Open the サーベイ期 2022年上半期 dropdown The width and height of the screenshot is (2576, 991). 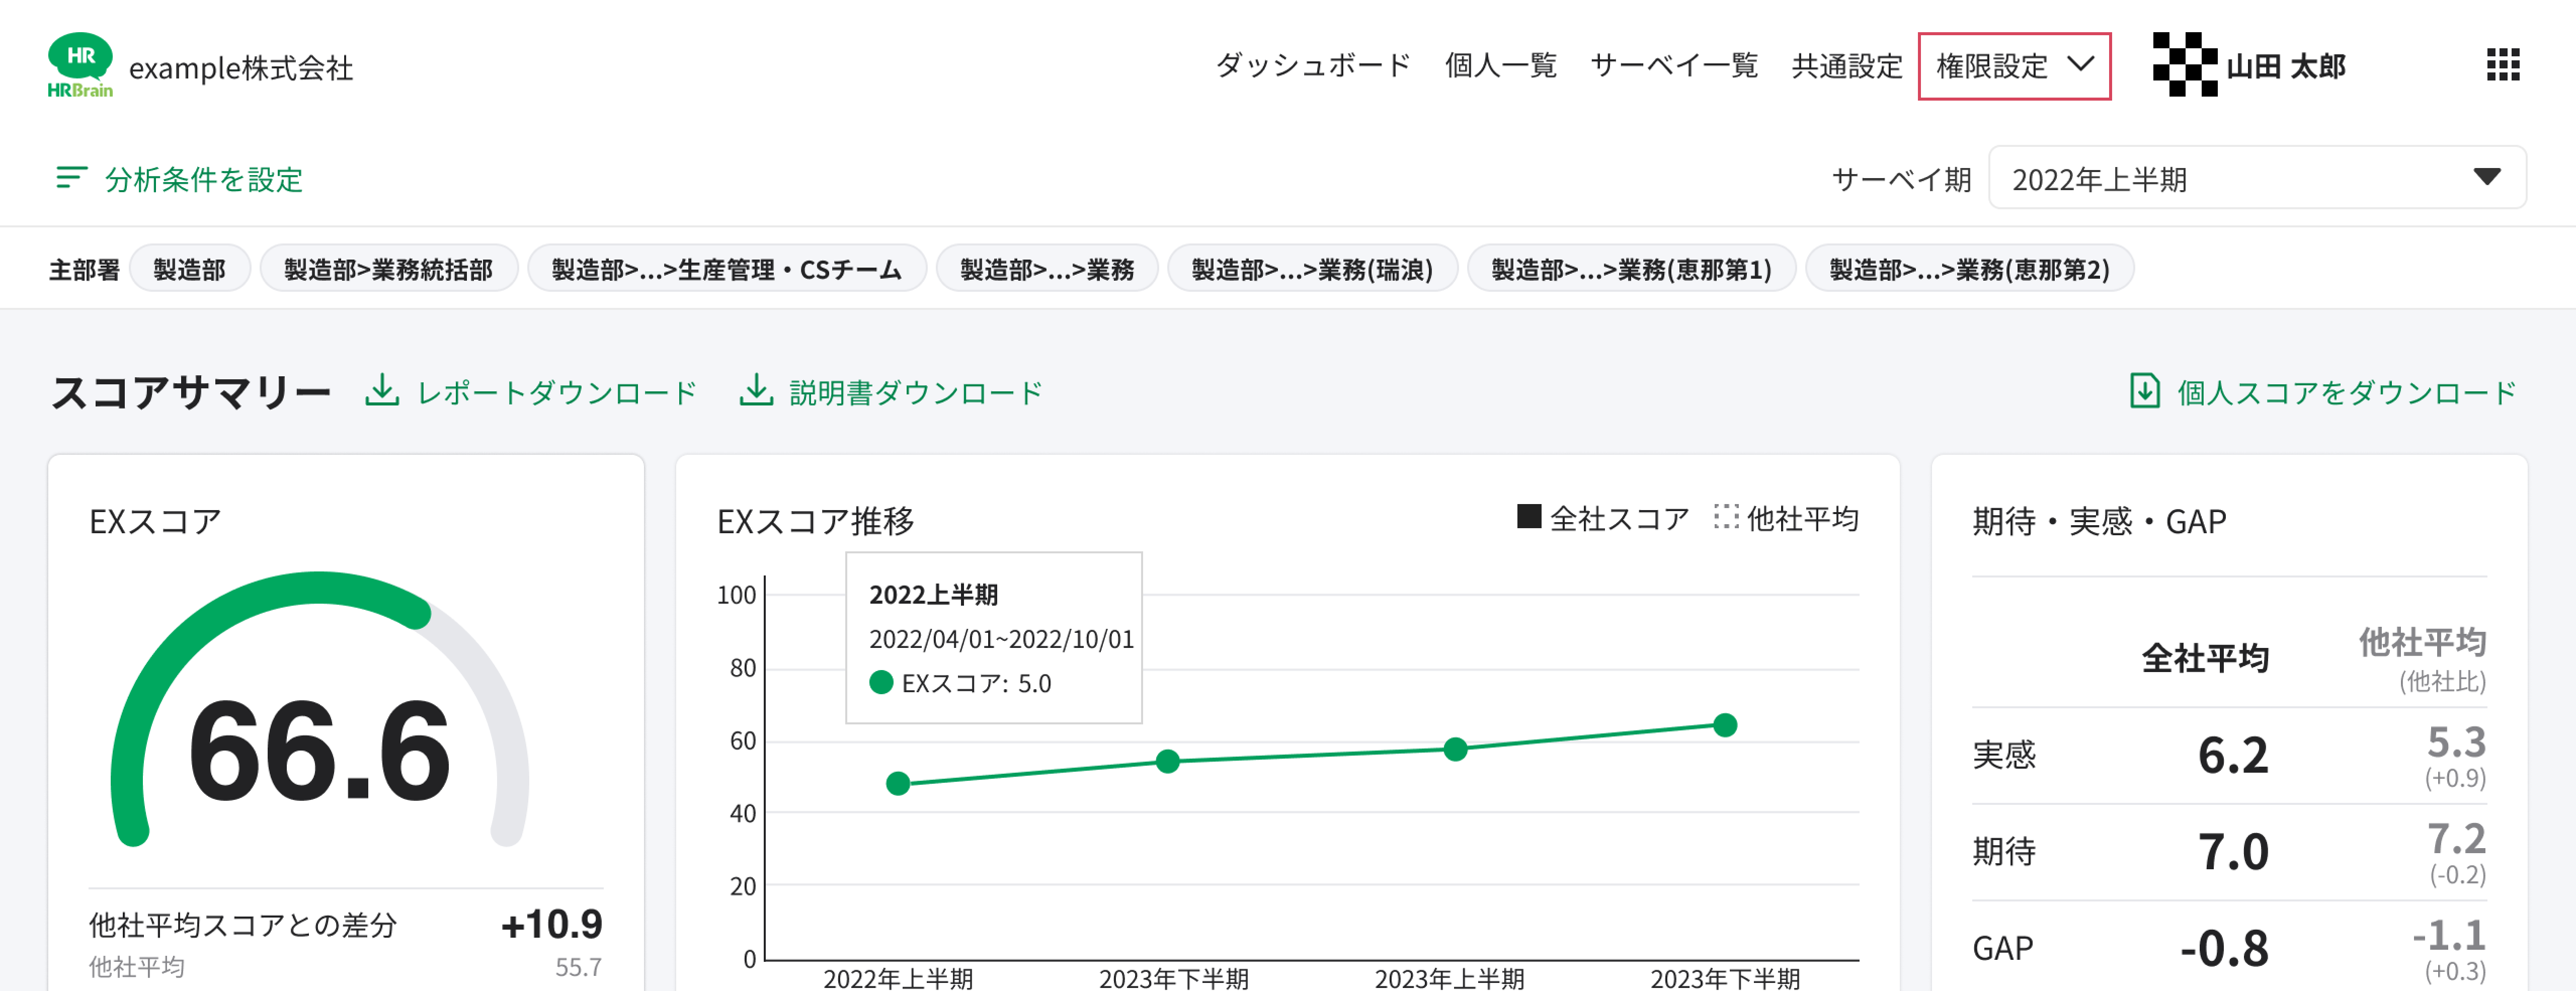2200,179
